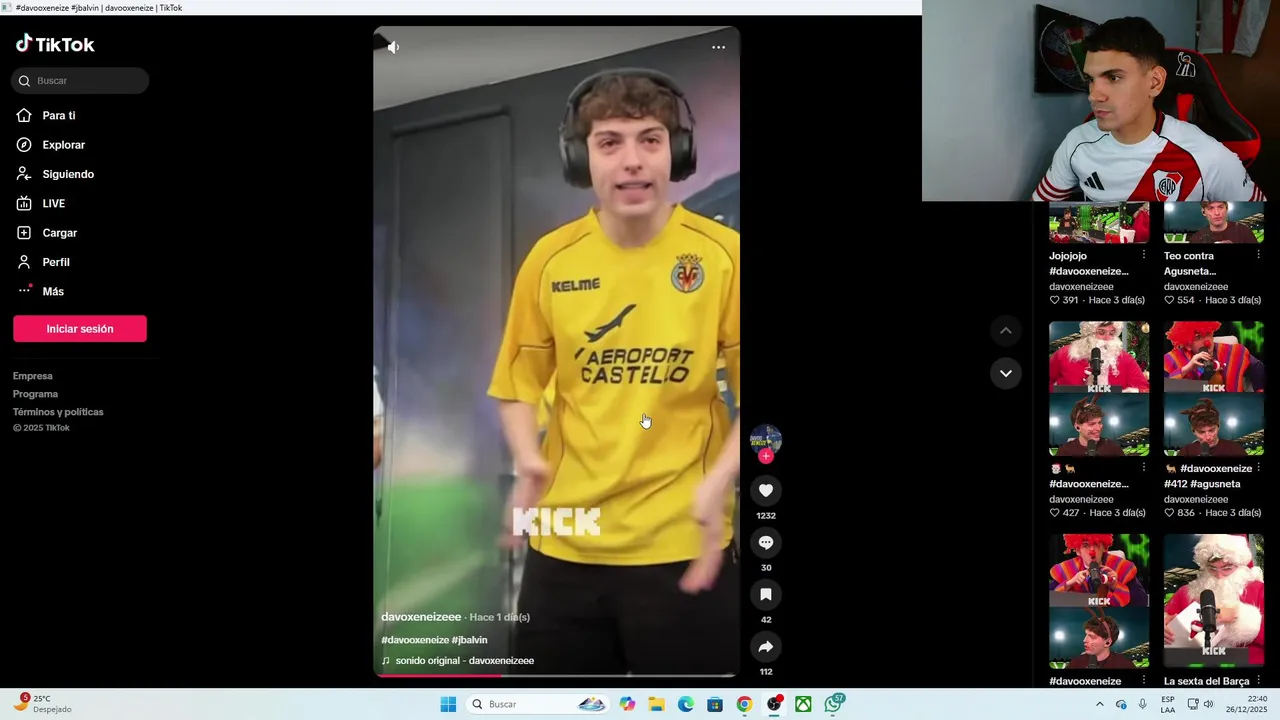Open the davoxeneizeee username on the video
This screenshot has width=1280, height=720.
[x=421, y=617]
